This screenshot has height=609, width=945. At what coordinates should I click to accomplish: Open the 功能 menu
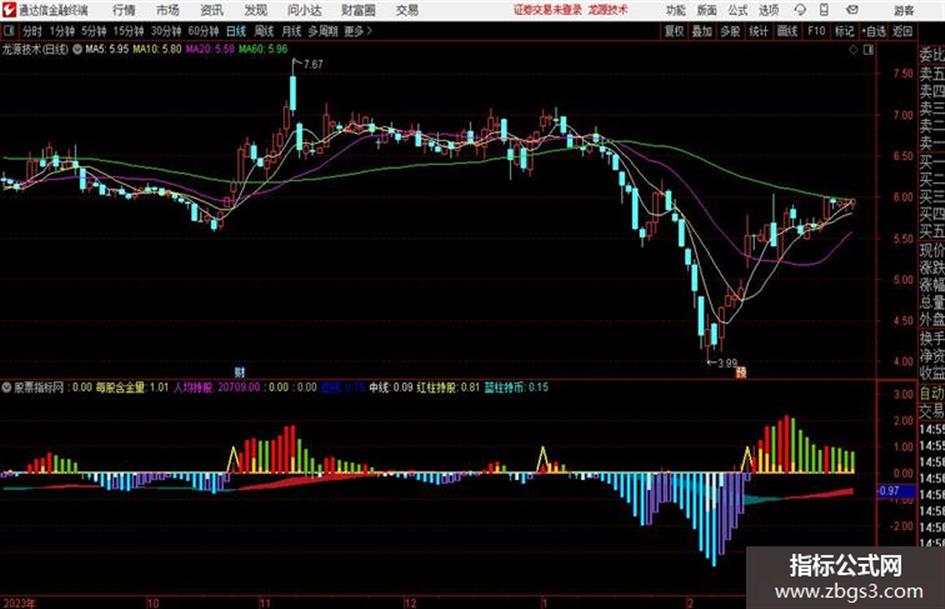coord(676,10)
